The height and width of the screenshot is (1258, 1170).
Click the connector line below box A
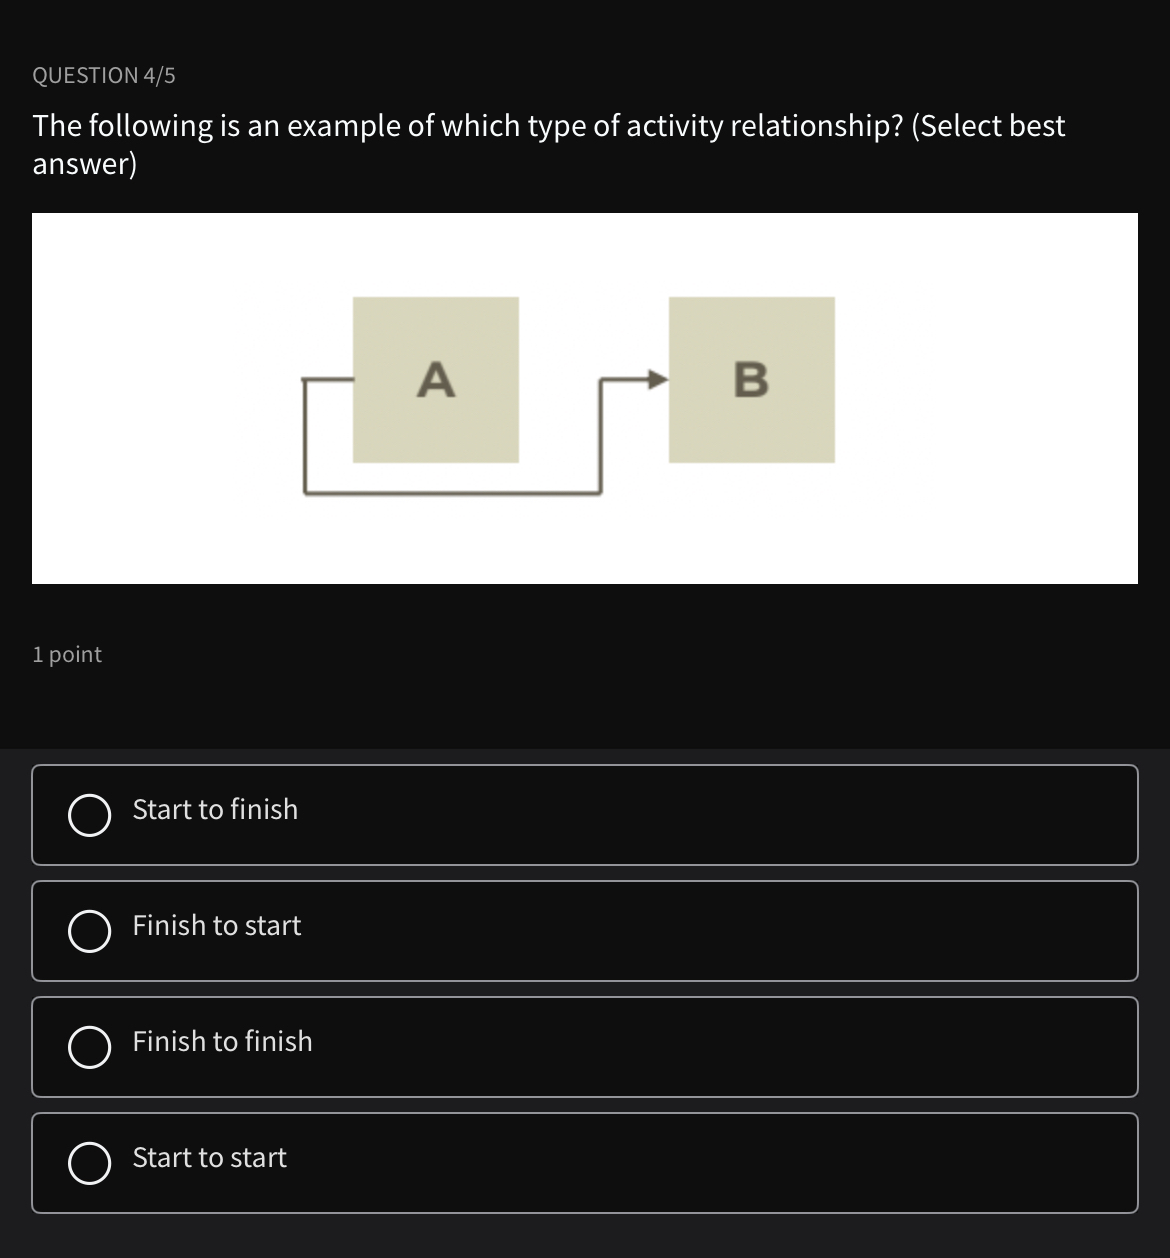point(452,492)
